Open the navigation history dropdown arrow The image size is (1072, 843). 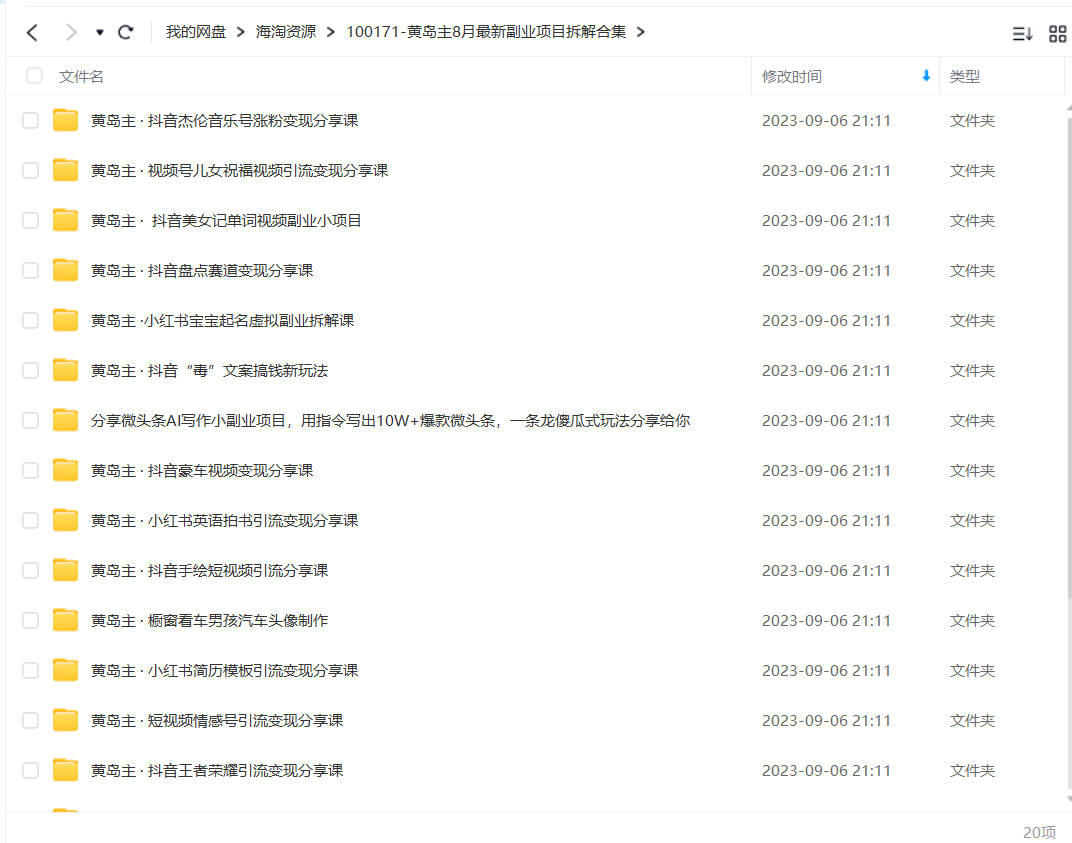coord(100,32)
